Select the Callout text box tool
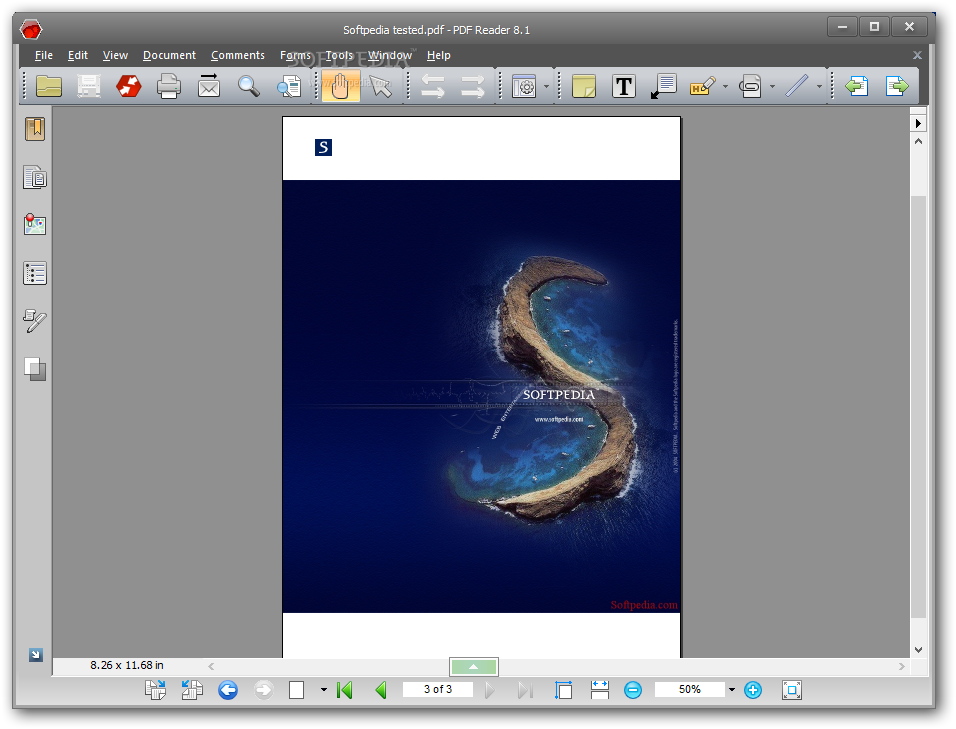The width and height of the screenshot is (956, 729). click(663, 86)
